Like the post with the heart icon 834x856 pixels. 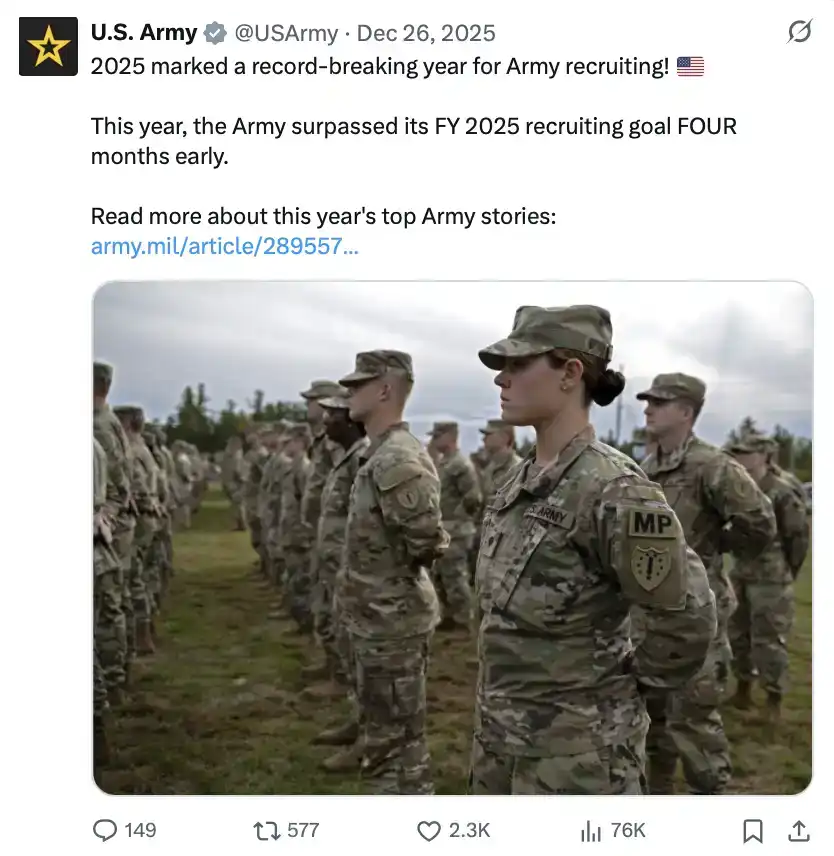429,830
